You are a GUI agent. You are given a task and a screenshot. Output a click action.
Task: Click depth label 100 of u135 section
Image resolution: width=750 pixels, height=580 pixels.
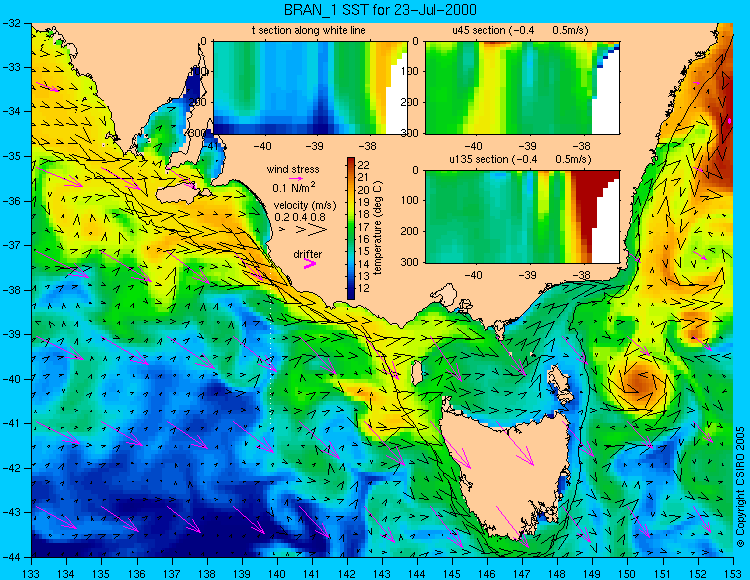[411, 200]
